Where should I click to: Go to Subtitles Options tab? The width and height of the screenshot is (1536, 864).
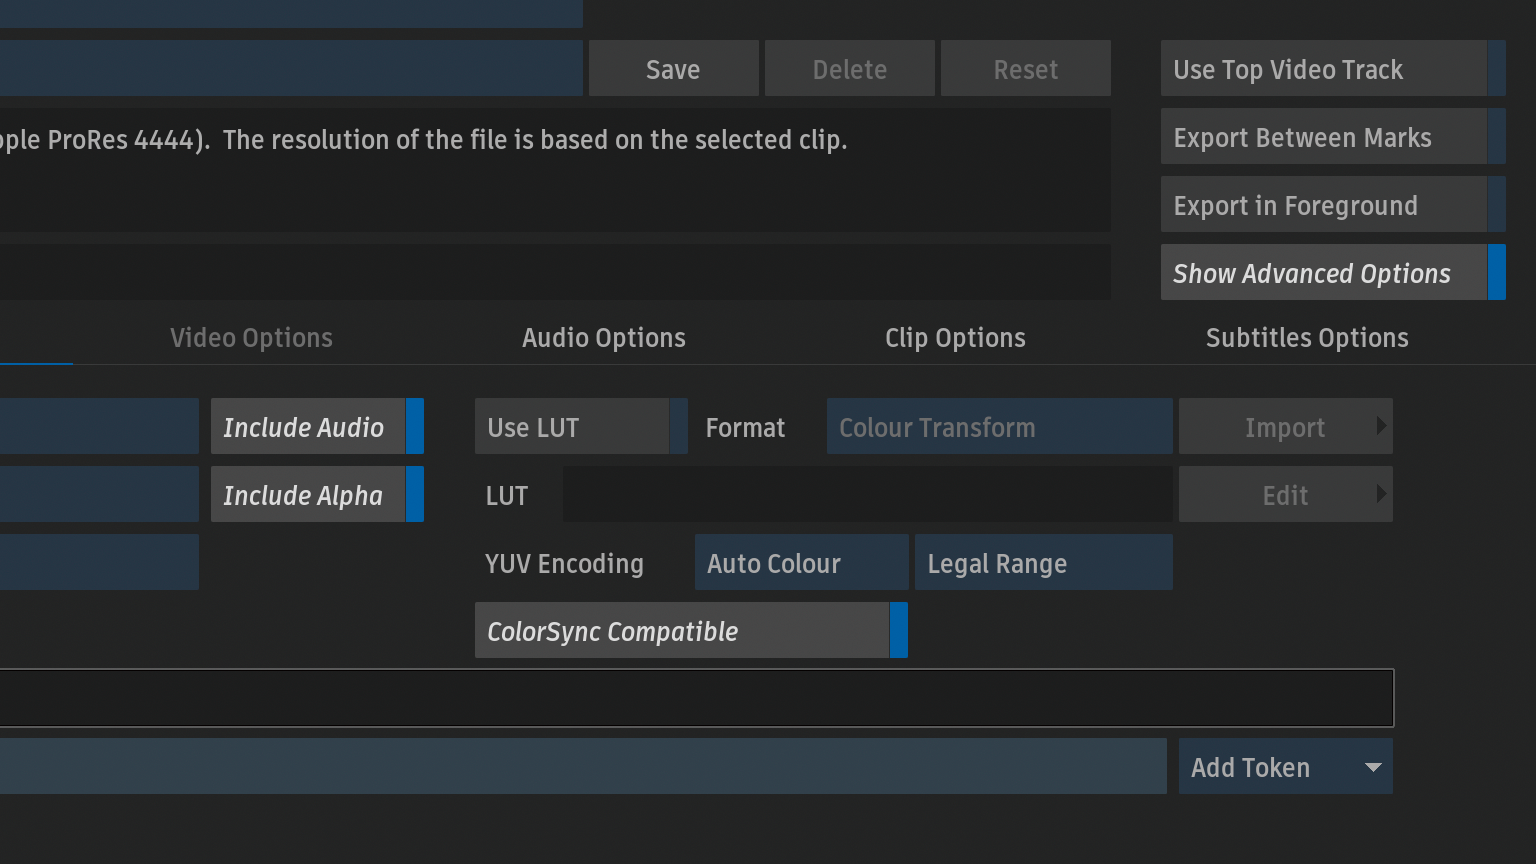click(x=1307, y=338)
